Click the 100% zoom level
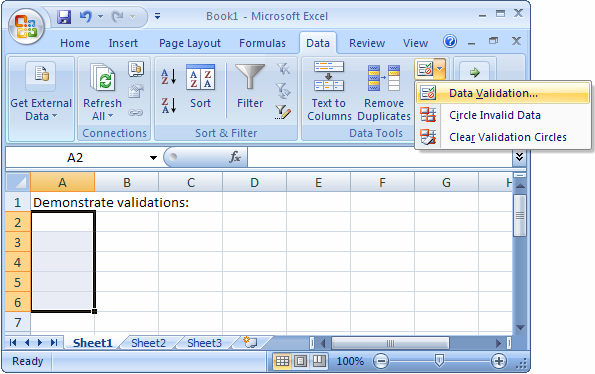Screen dimensions: 595x374 click(350, 361)
